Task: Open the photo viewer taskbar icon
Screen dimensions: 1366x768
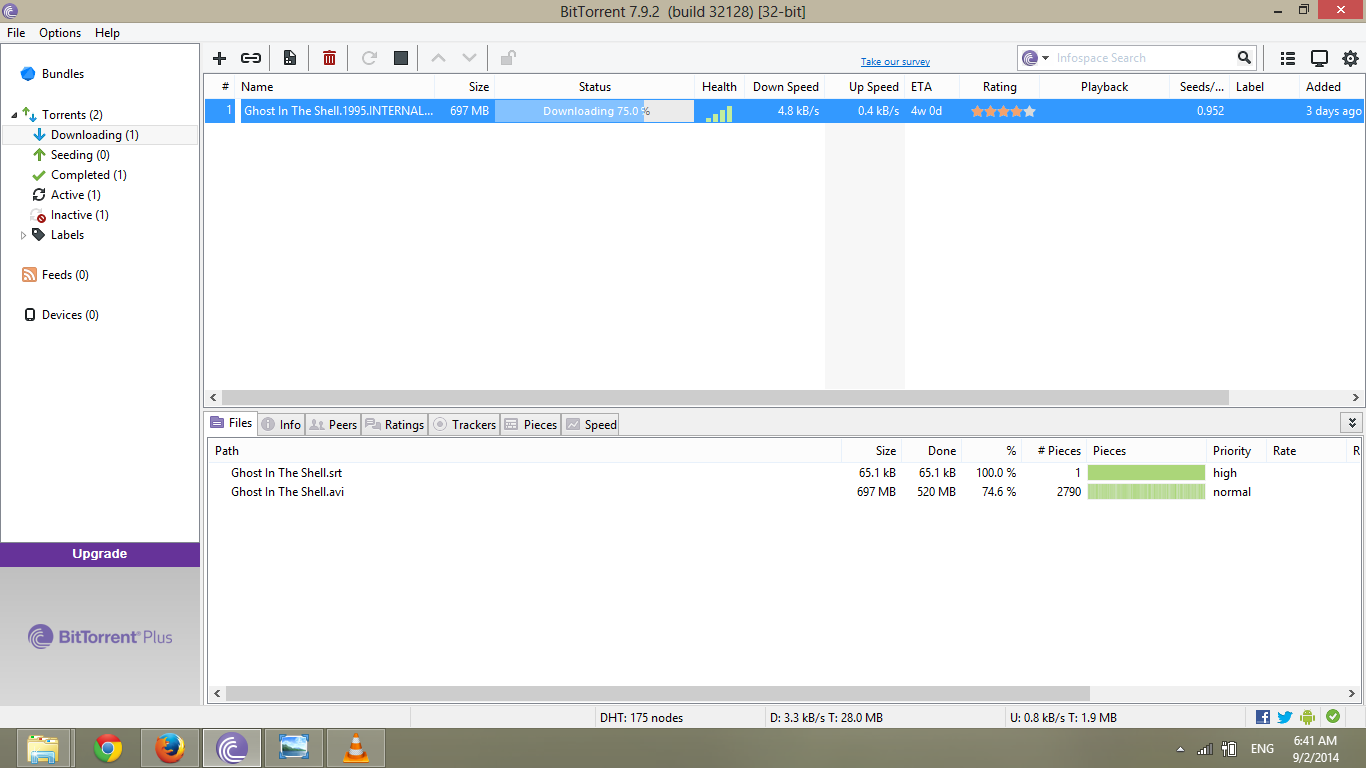Action: (x=294, y=748)
